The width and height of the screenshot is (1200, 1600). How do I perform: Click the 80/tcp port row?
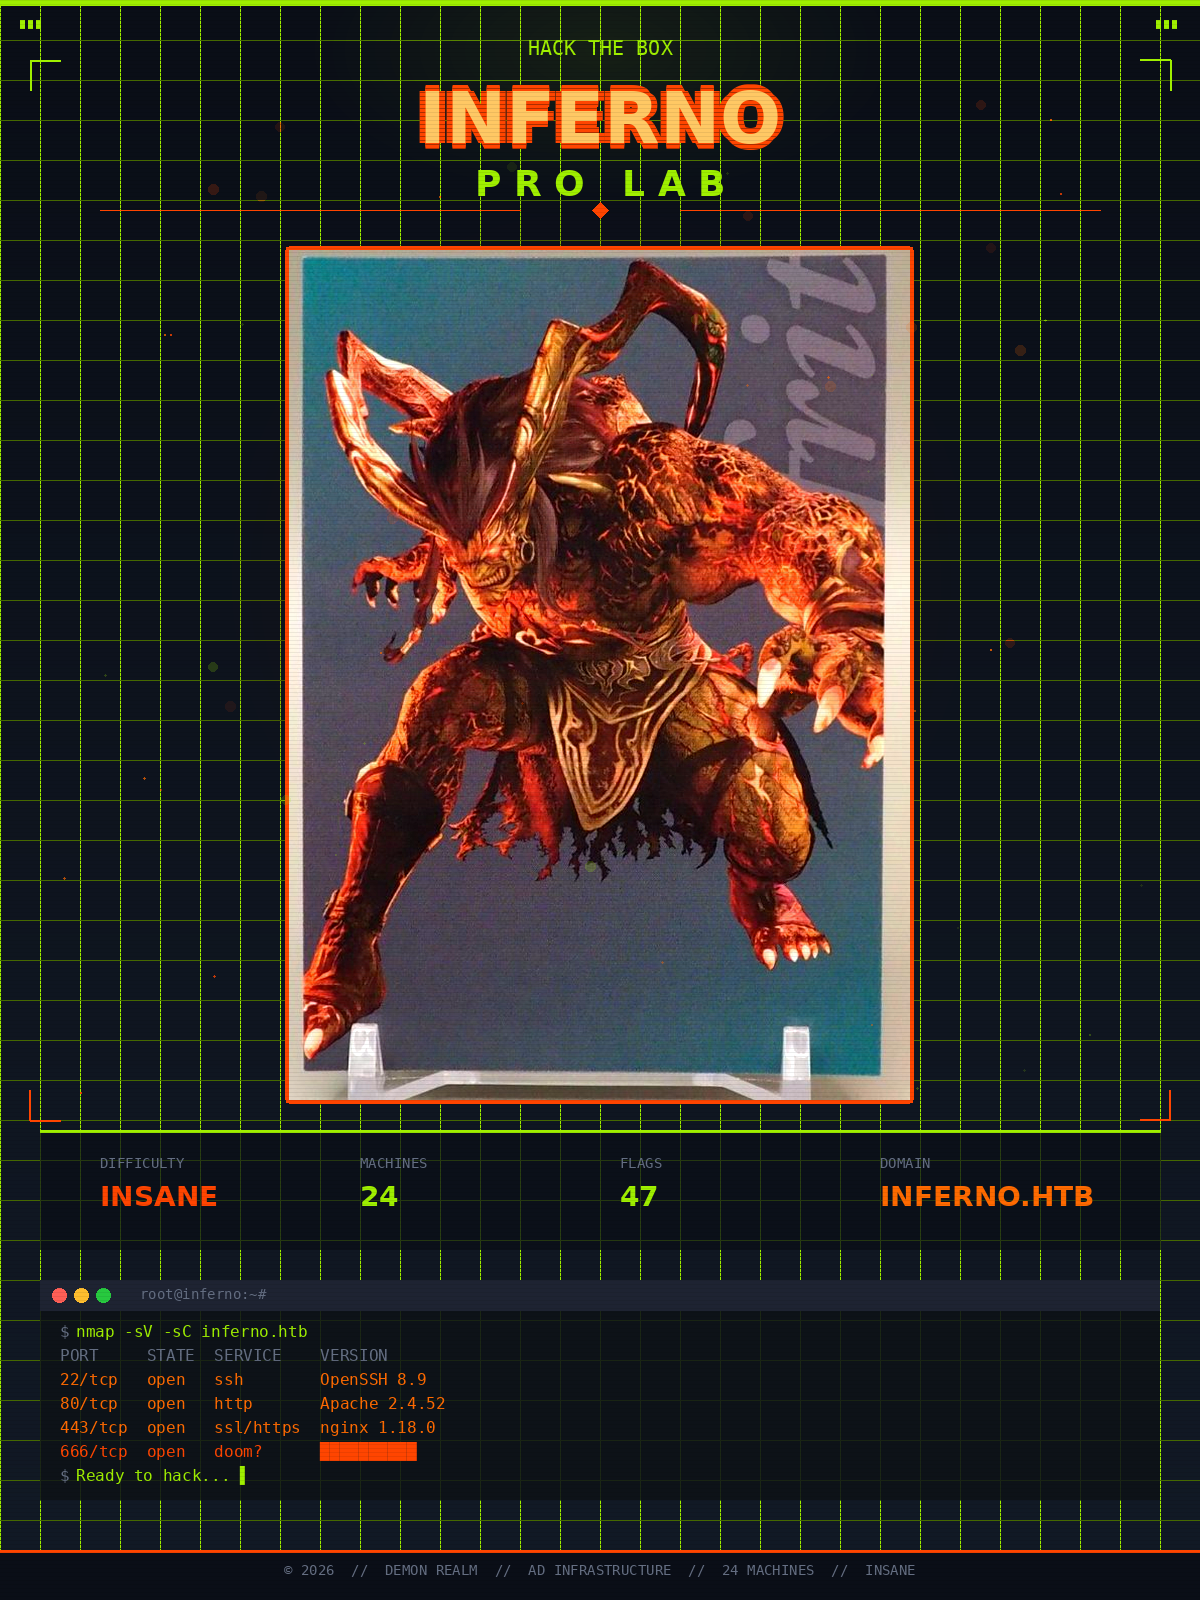(252, 1403)
